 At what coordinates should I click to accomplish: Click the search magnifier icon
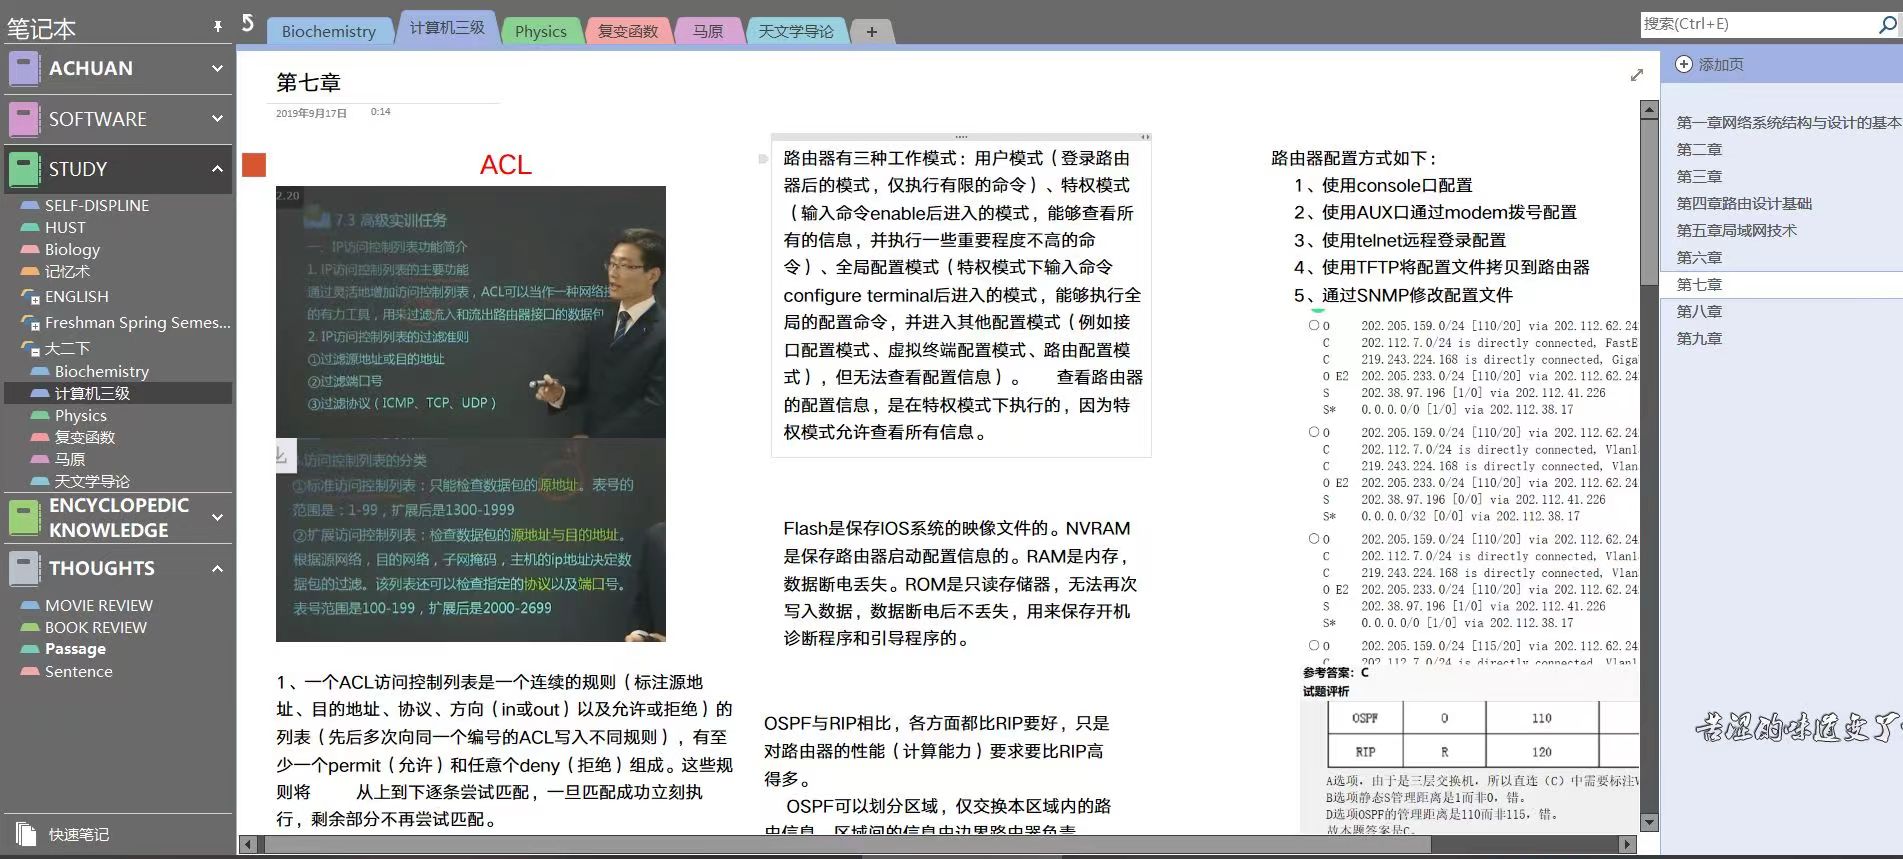(x=1887, y=24)
